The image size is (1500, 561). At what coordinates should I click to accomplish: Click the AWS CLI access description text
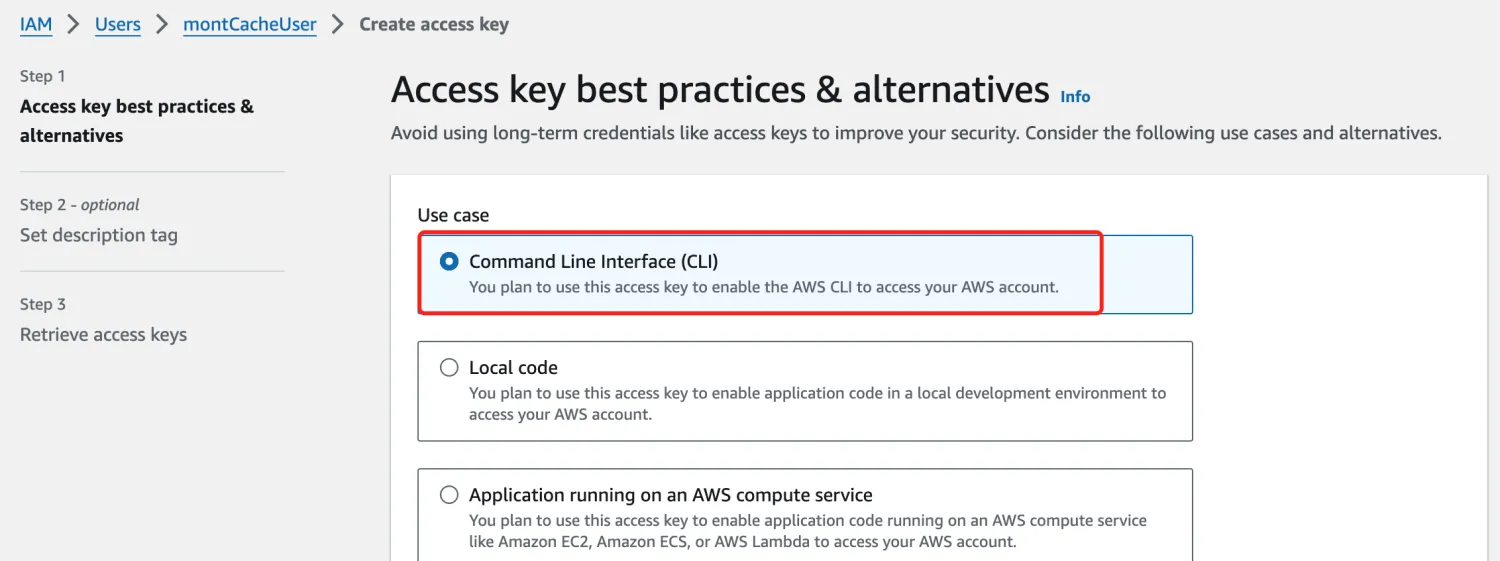coord(763,287)
